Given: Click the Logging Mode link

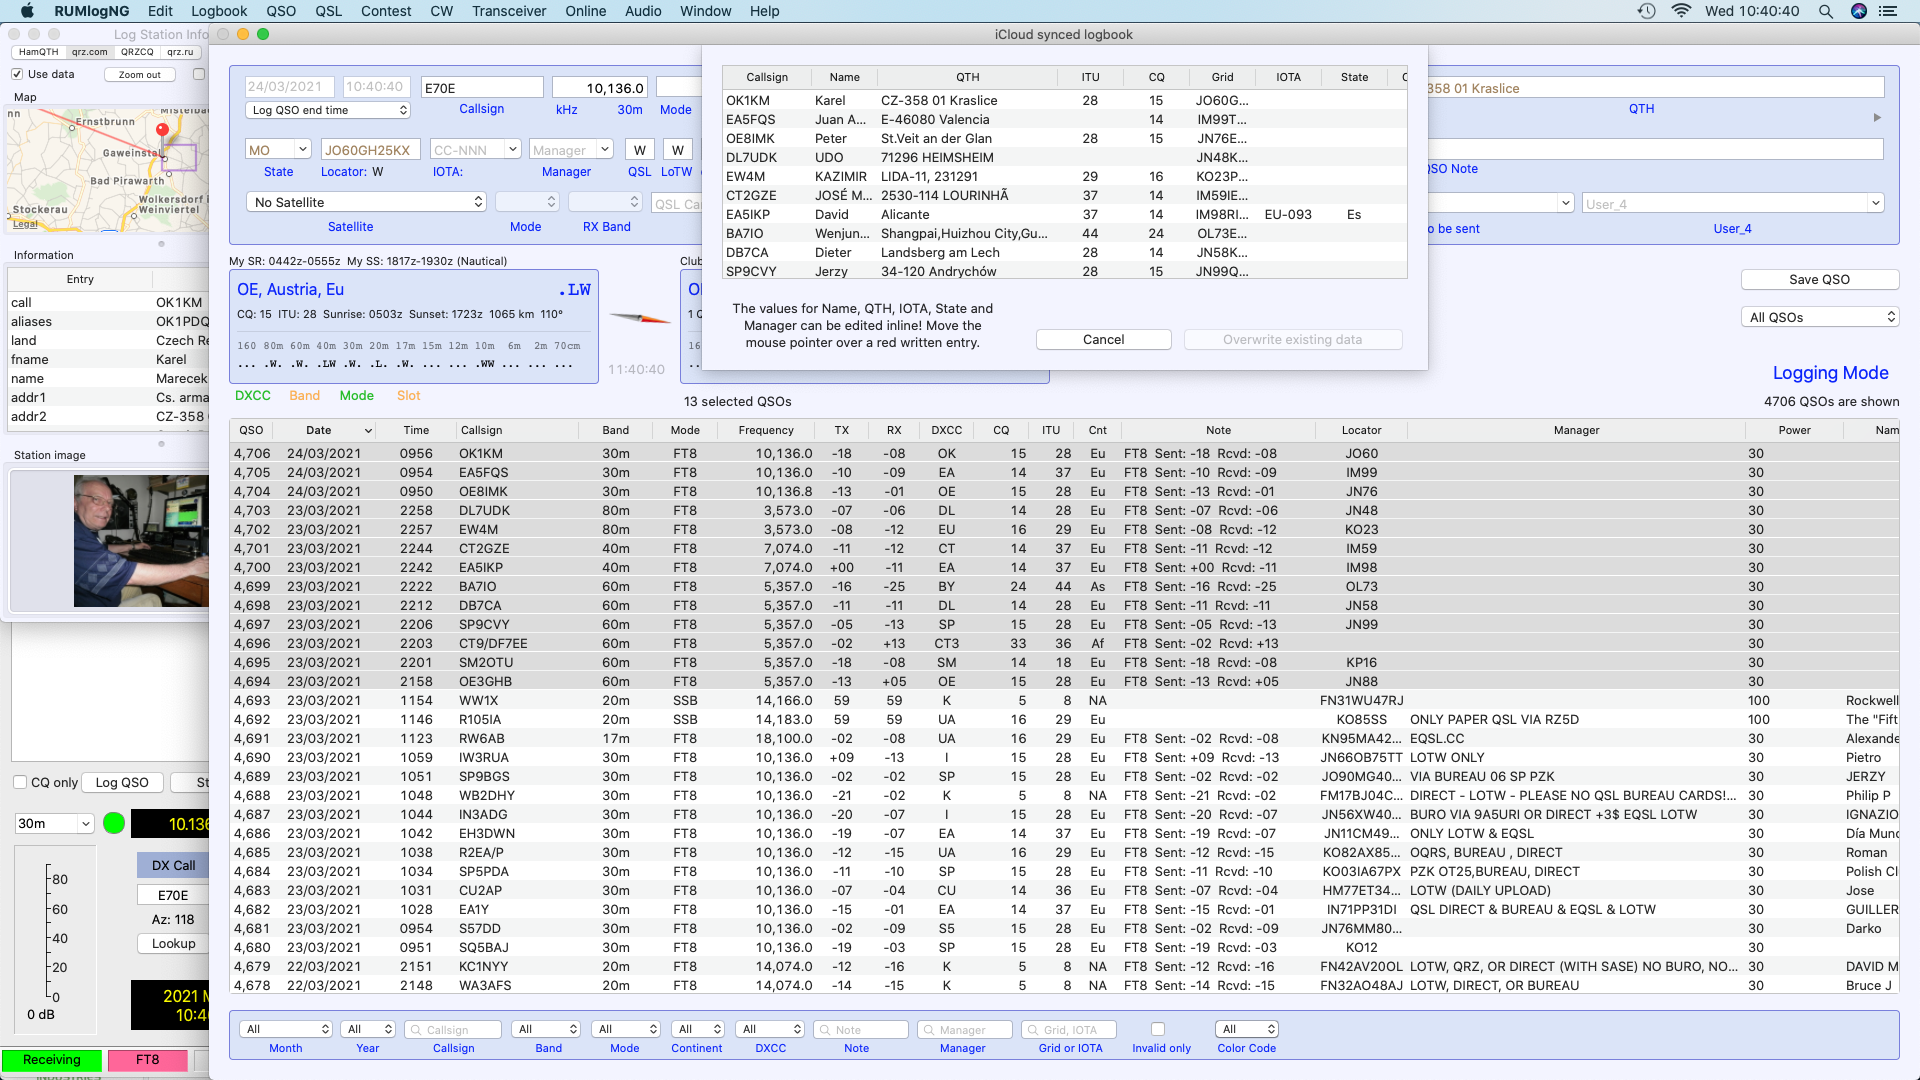Looking at the screenshot, I should (1830, 373).
